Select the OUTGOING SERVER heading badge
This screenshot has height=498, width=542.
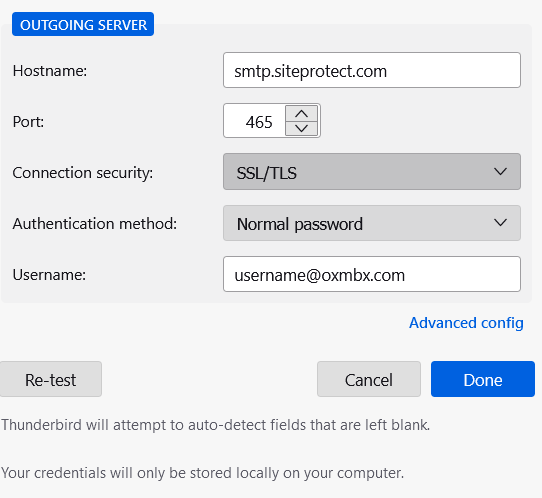[83, 24]
